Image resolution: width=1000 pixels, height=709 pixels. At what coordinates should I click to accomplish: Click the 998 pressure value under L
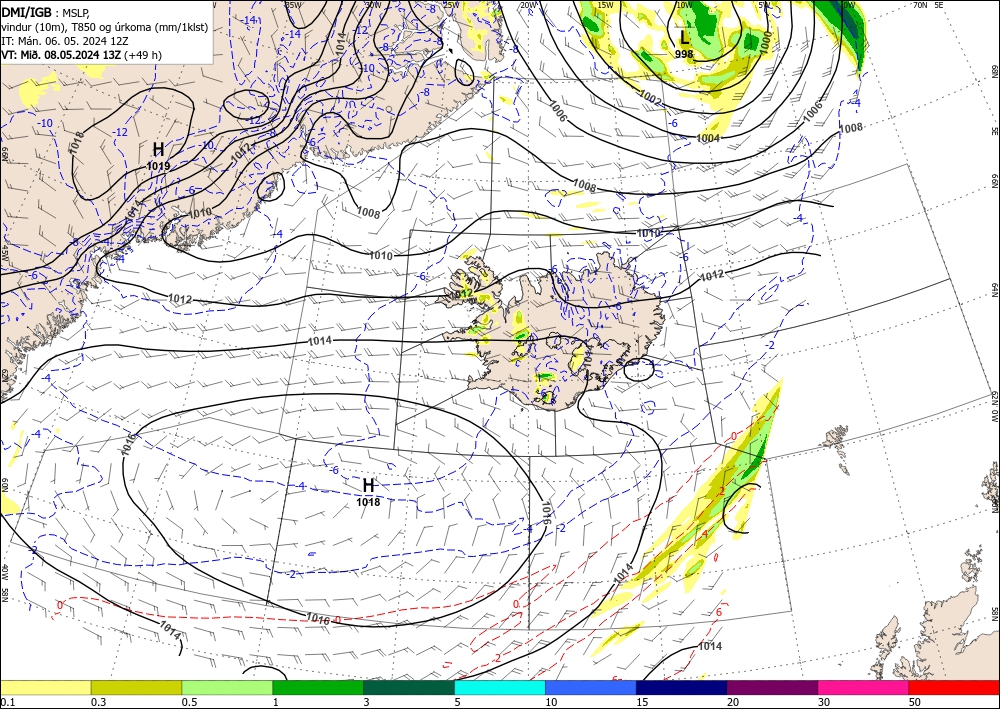pyautogui.click(x=684, y=54)
